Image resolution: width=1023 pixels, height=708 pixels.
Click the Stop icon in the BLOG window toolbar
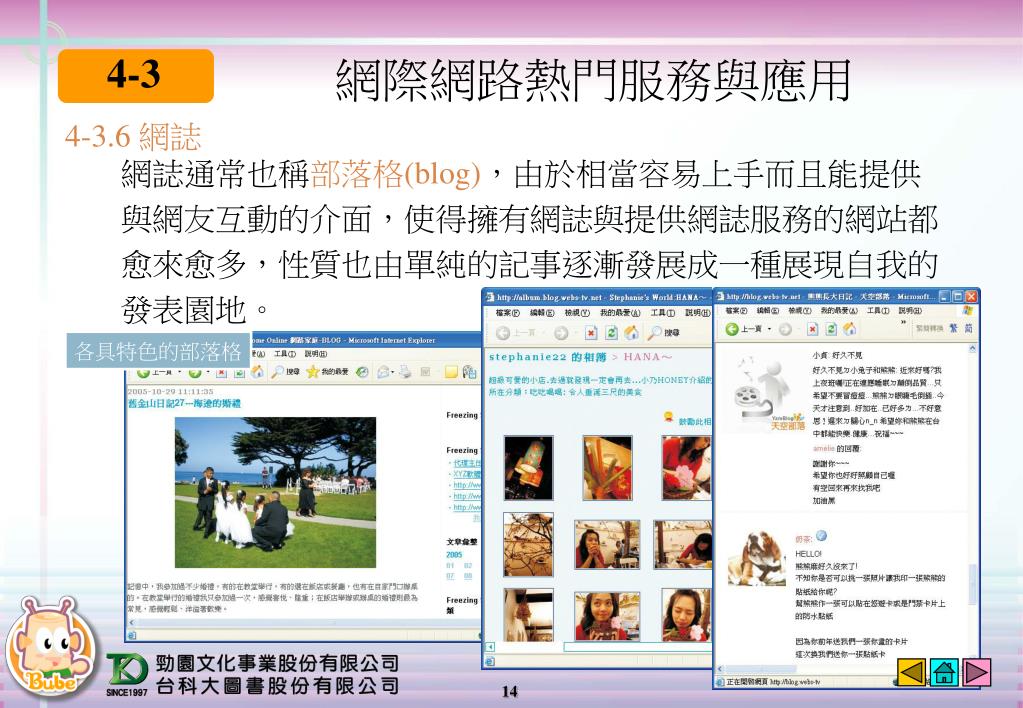click(x=221, y=372)
